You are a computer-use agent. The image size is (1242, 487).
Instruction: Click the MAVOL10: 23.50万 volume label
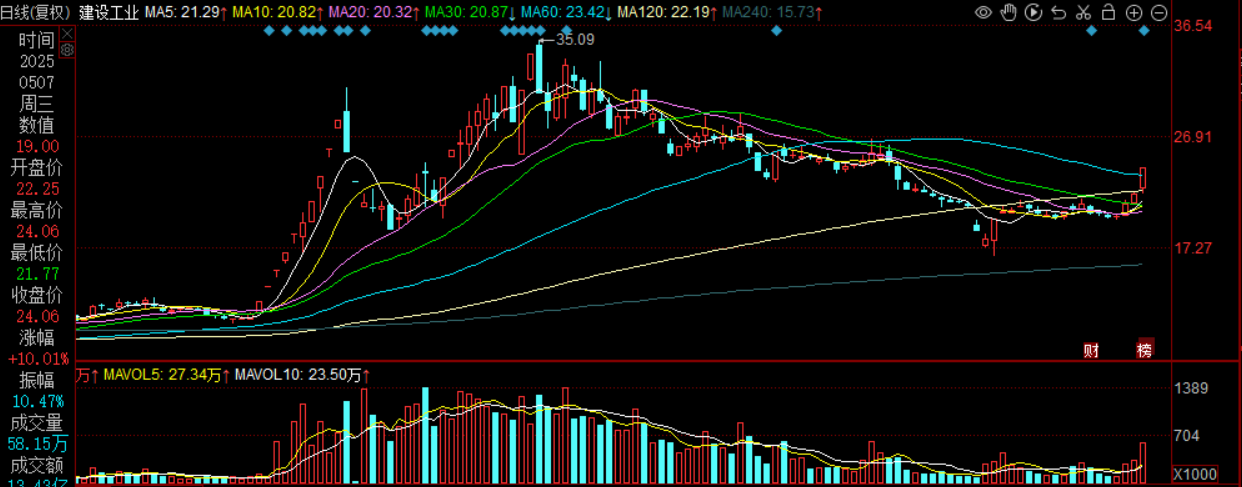click(302, 376)
